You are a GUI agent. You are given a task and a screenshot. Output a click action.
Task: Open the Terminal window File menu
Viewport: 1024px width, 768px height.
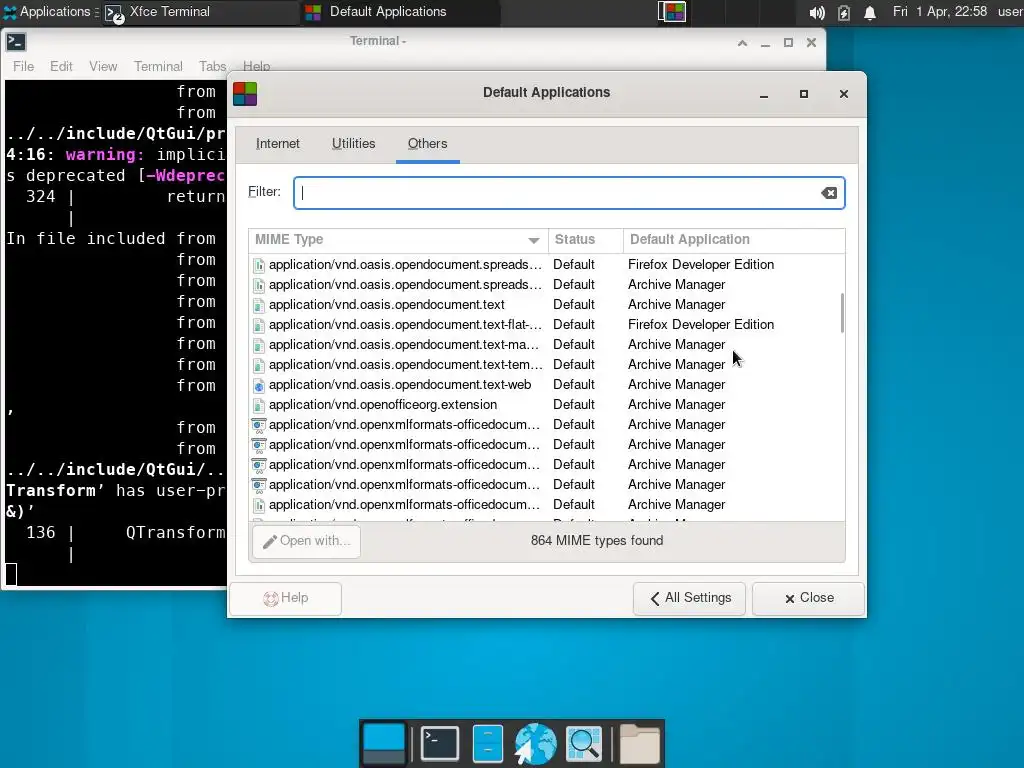click(24, 67)
